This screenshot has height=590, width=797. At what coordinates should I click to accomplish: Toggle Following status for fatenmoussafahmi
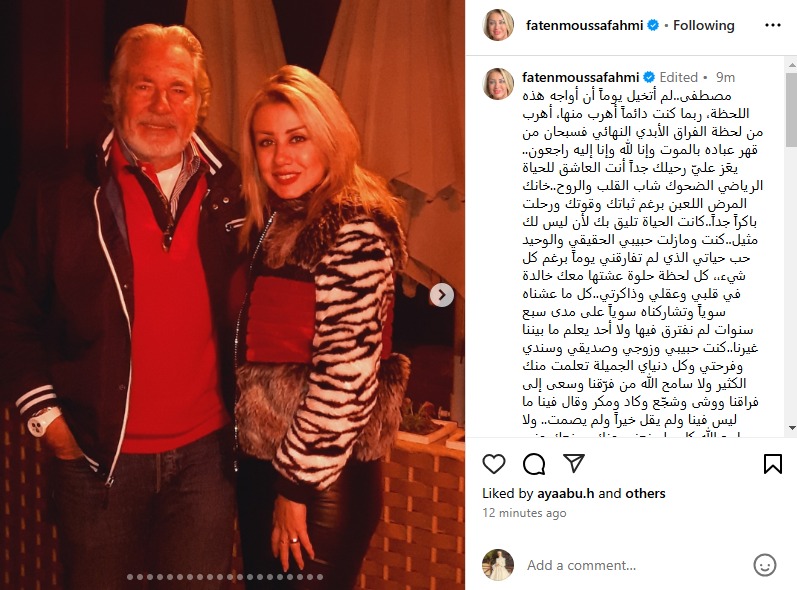coord(703,25)
